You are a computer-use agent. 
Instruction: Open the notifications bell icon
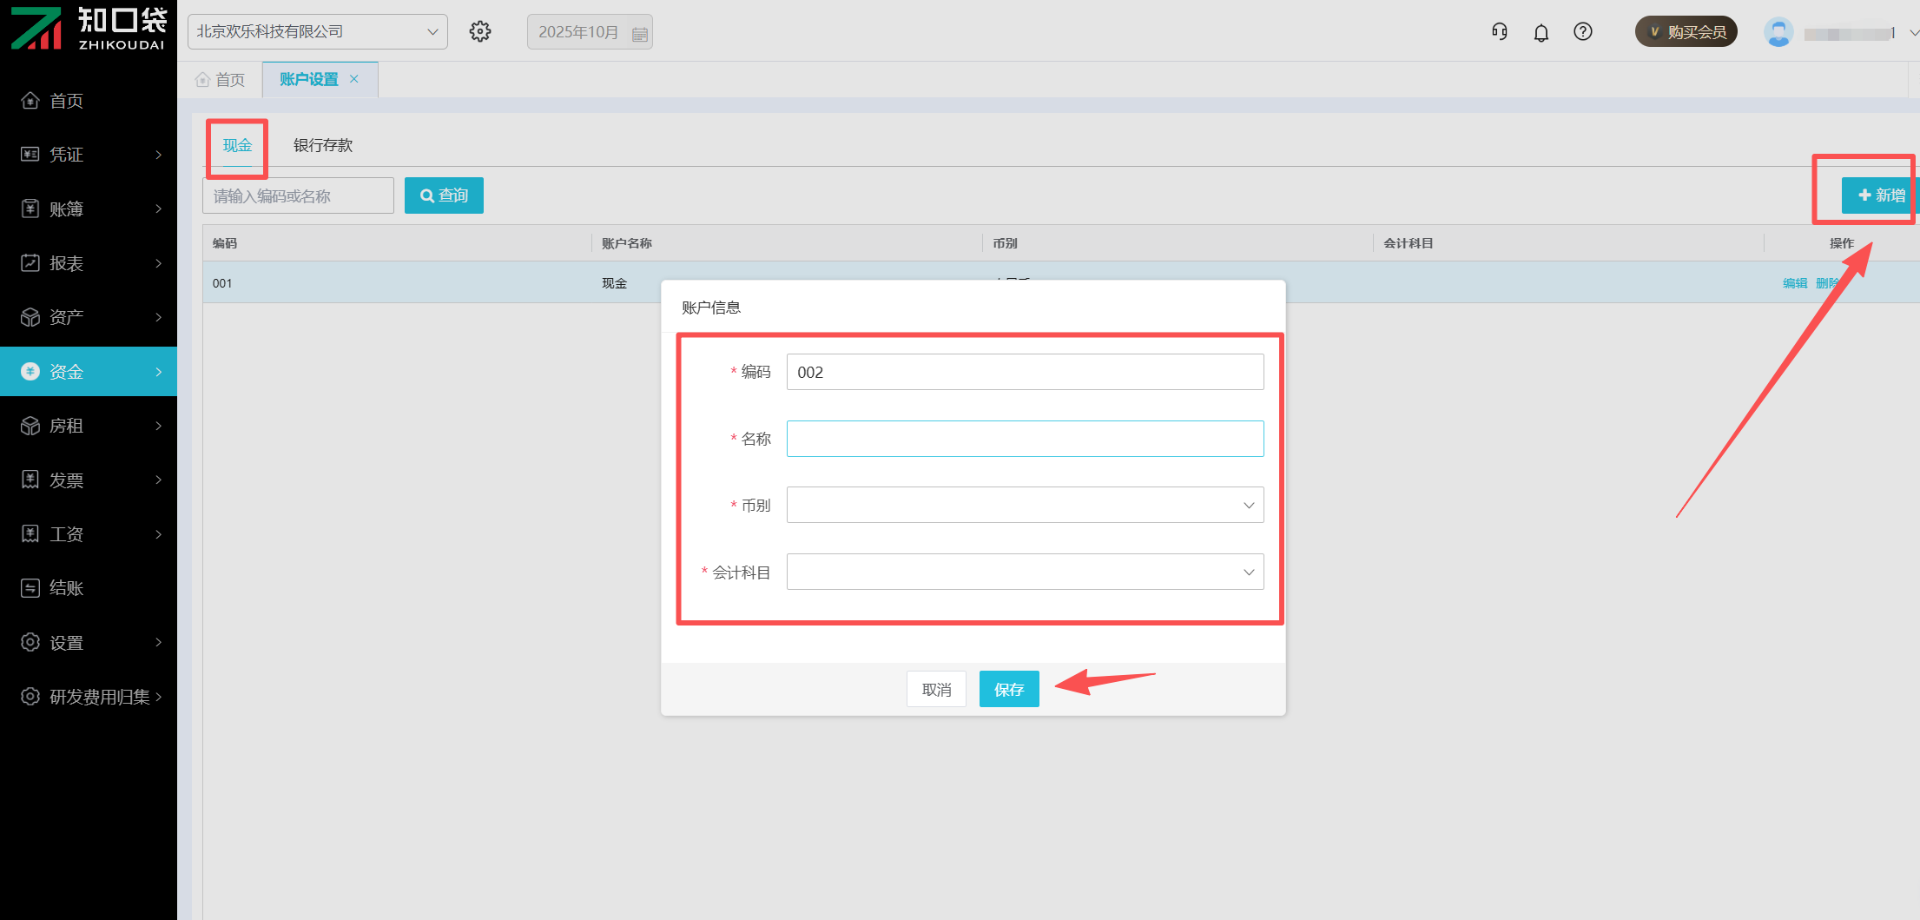1541,33
